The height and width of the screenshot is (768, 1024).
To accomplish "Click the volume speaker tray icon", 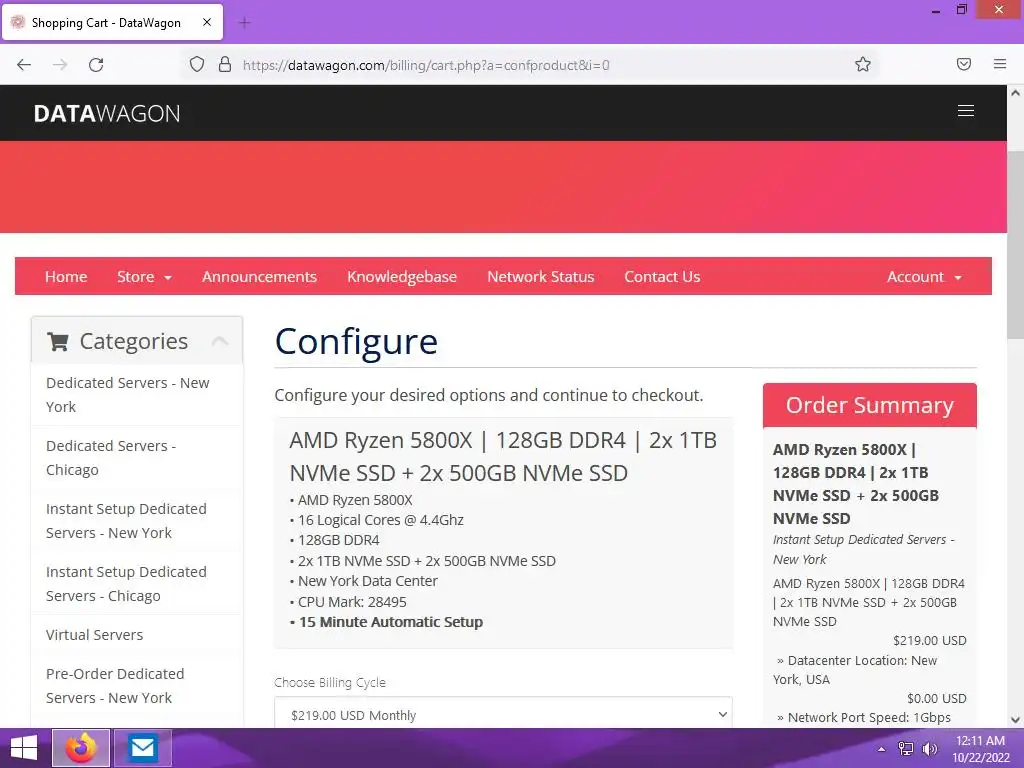I will pos(929,749).
